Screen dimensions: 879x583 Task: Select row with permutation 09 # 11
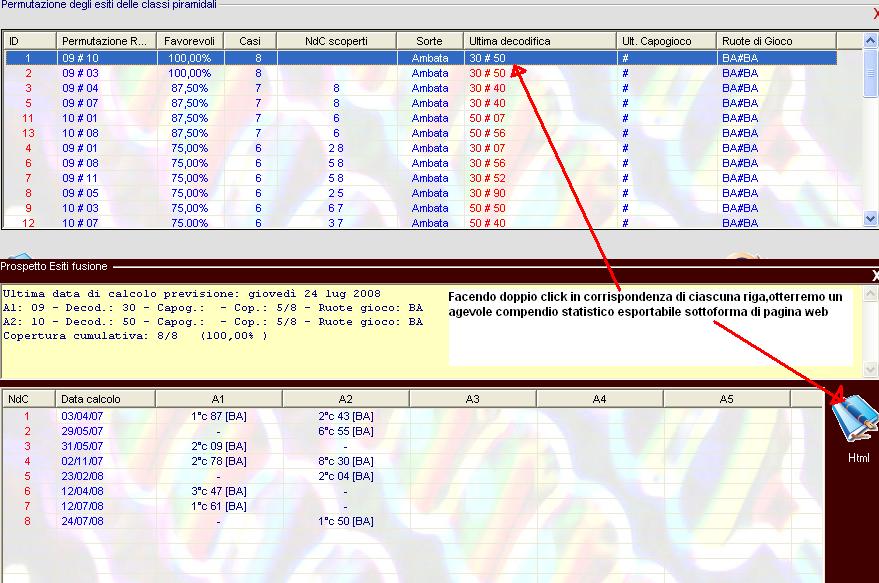pyautogui.click(x=421, y=178)
